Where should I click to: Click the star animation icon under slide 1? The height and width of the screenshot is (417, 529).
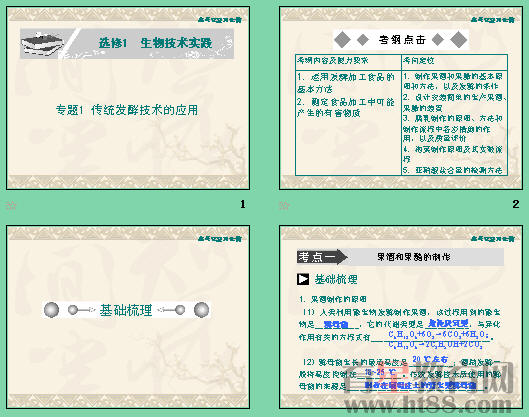pos(11,205)
